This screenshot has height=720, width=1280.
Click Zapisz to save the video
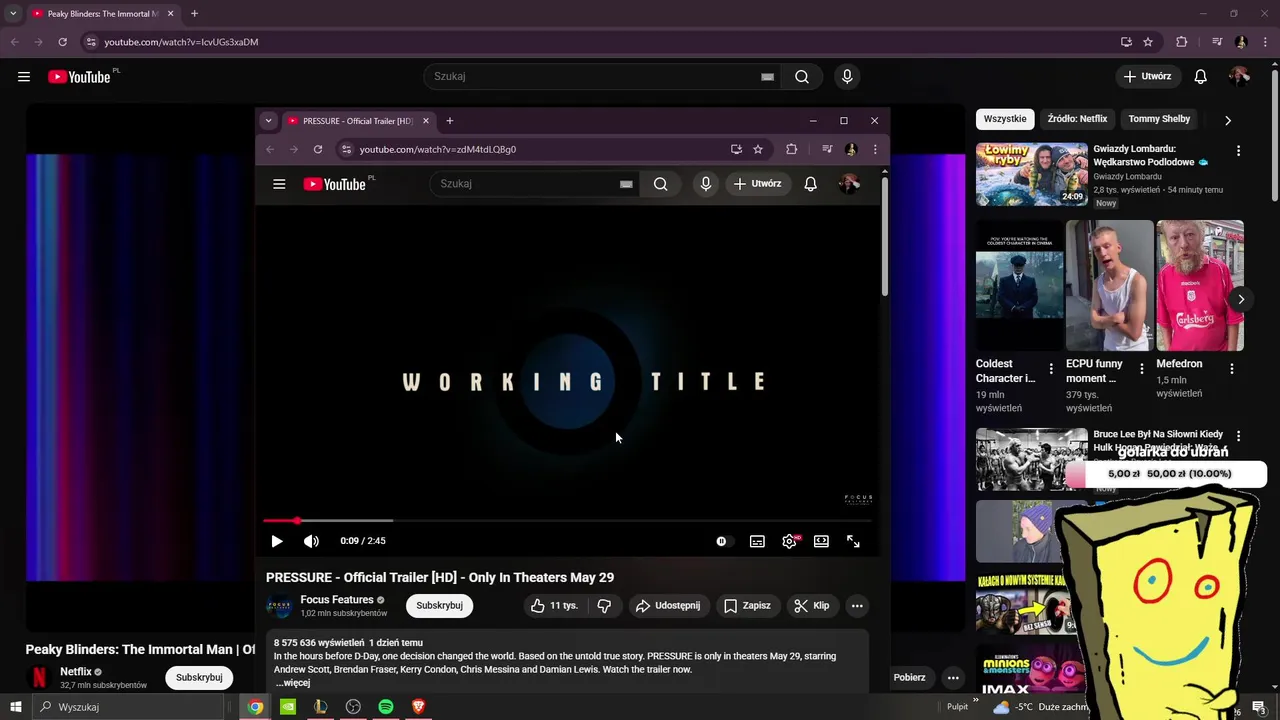coord(747,606)
